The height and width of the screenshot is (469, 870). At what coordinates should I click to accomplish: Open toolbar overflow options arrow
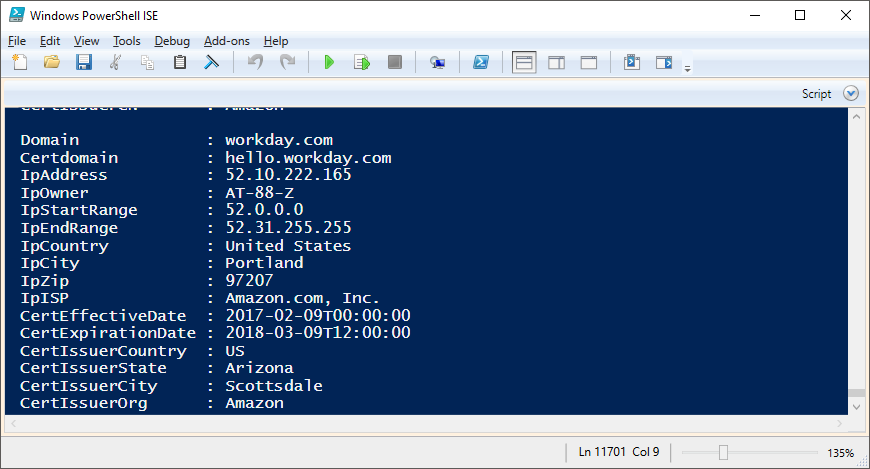[687, 68]
